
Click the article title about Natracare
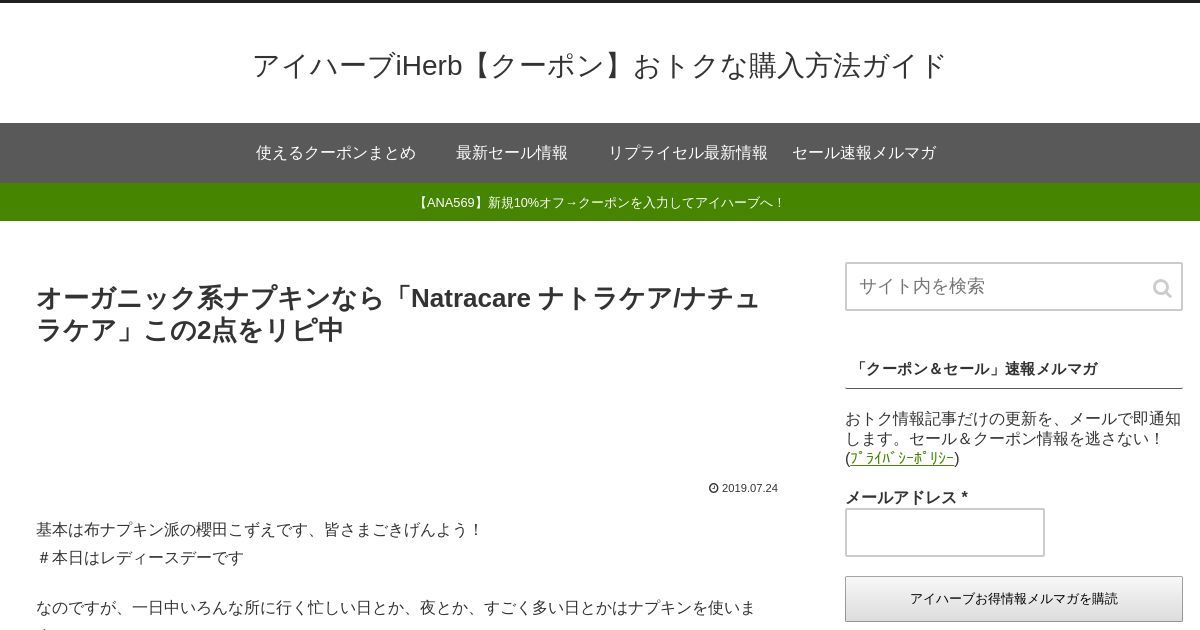[398, 314]
